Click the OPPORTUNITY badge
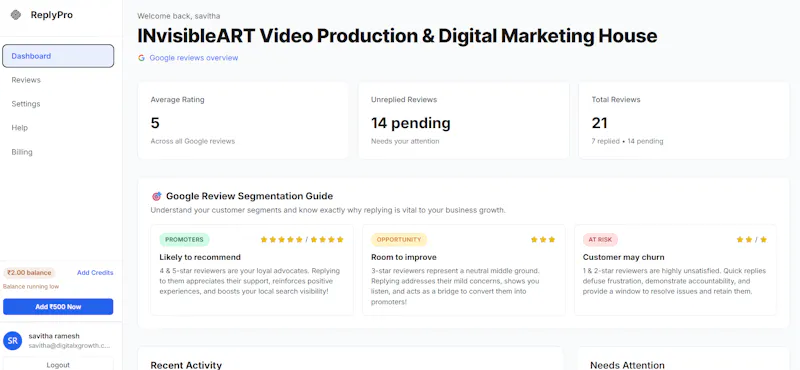 (x=399, y=239)
